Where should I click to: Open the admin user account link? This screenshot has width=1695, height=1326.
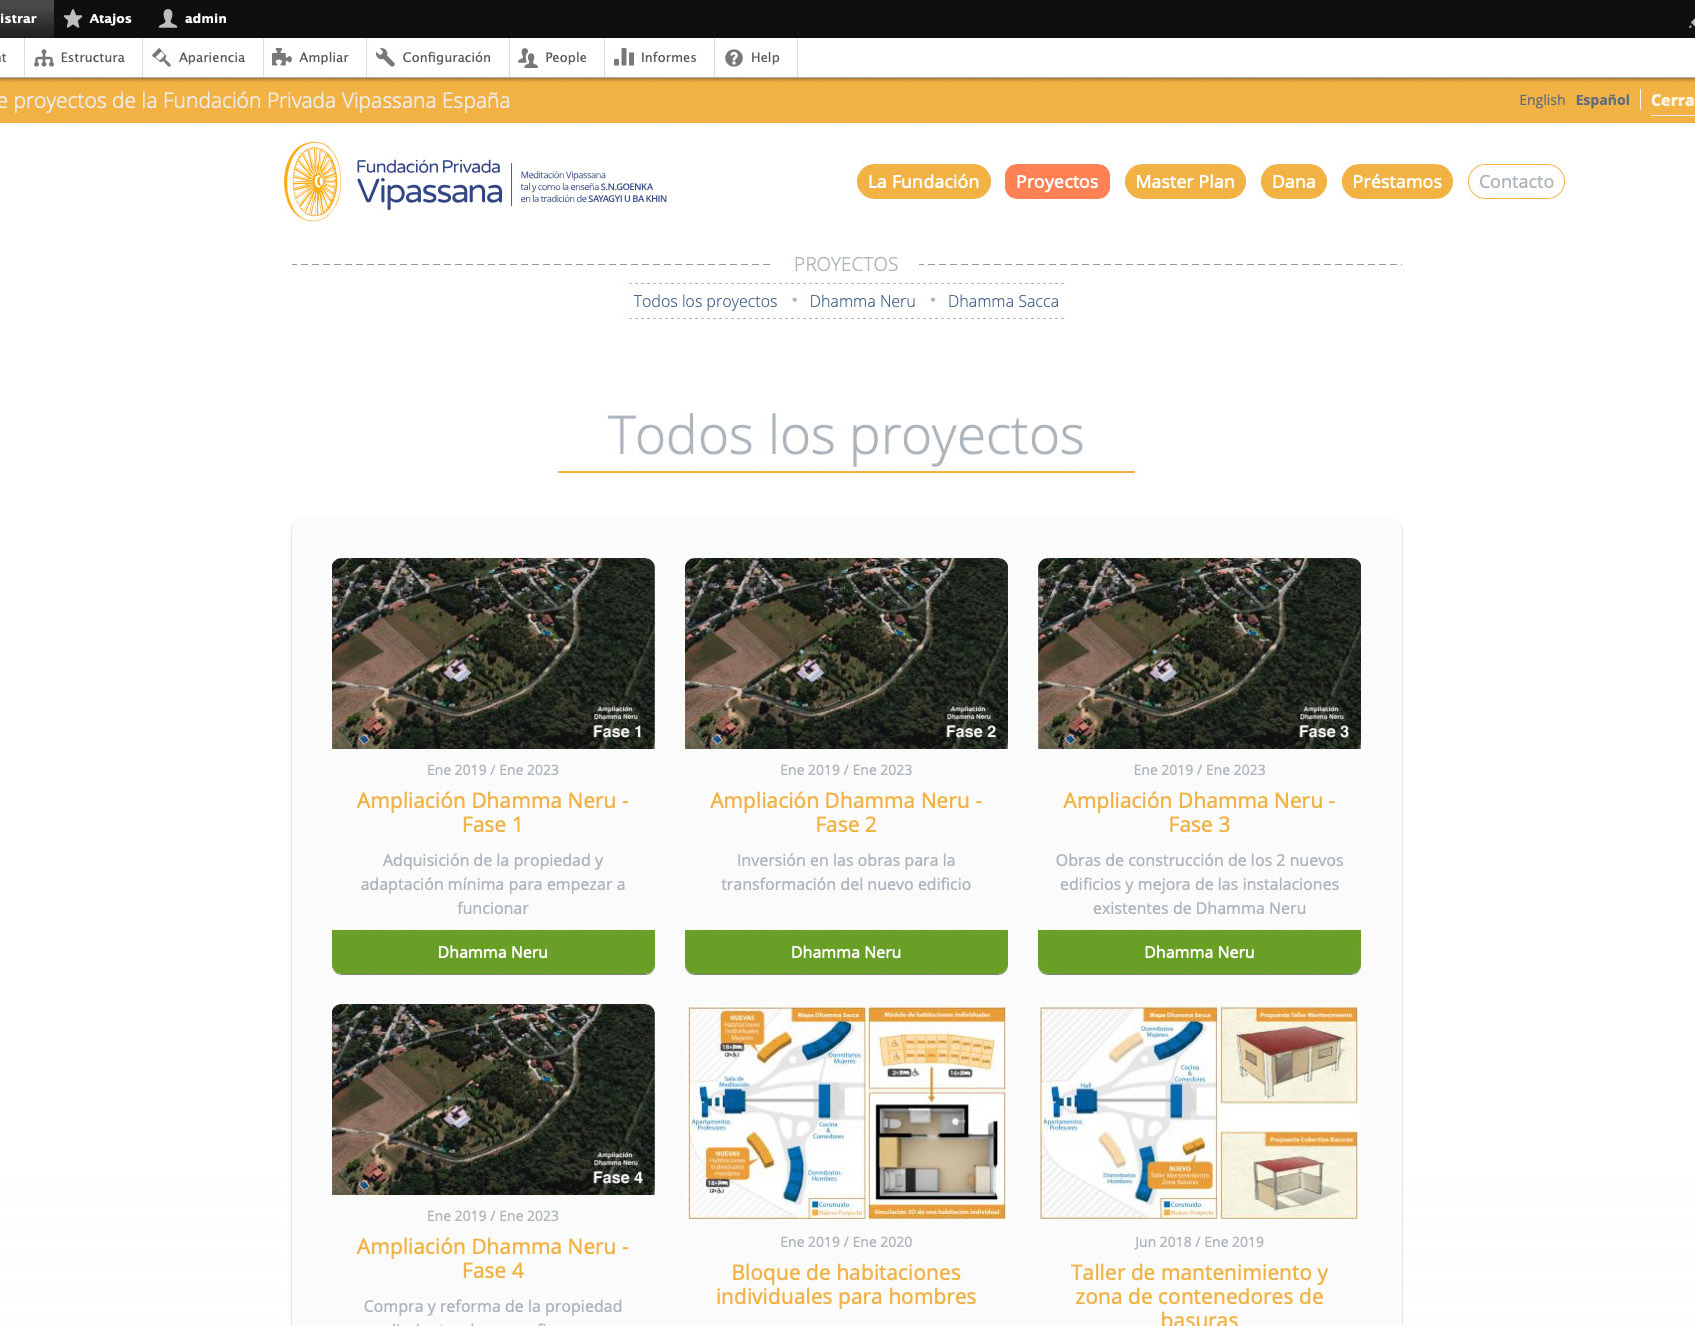click(194, 18)
